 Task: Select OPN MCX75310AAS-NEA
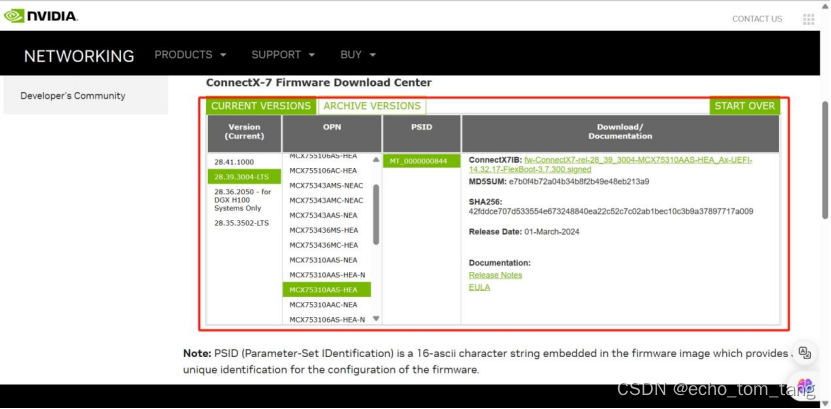coord(326,260)
